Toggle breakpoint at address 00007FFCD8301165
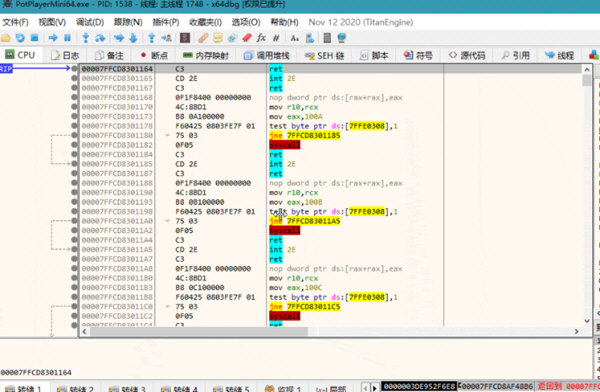Screen dimensions: 600x392 pyautogui.click(x=74, y=78)
